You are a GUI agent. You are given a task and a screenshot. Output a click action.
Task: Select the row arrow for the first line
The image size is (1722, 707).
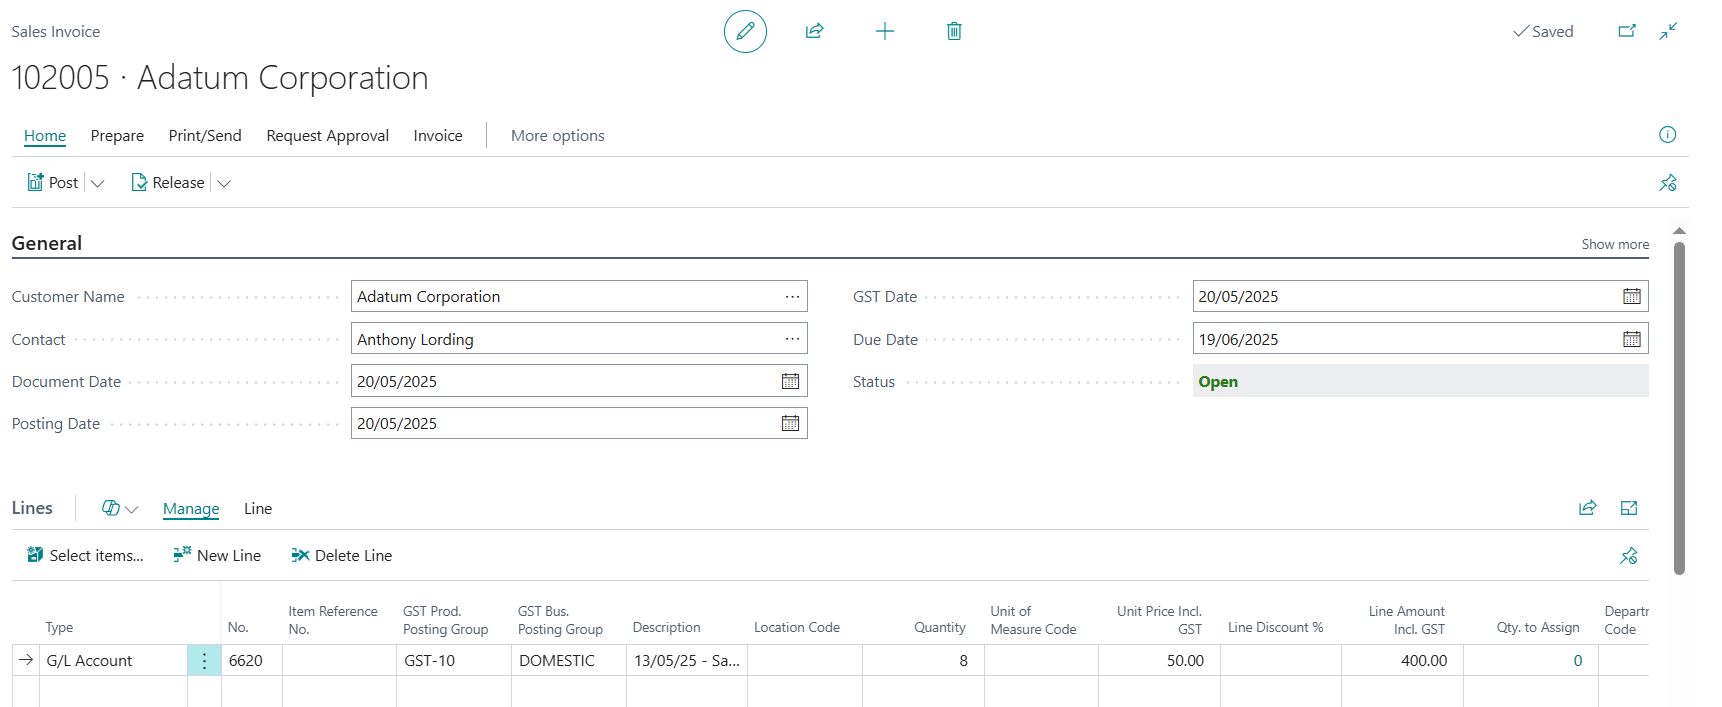[x=26, y=660]
